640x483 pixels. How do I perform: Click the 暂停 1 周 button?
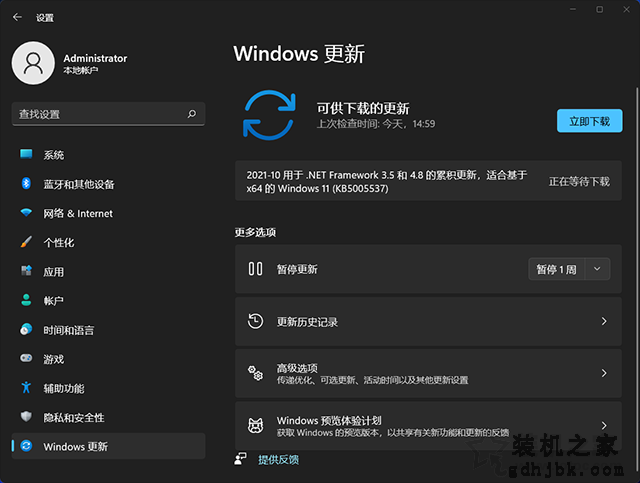click(556, 269)
